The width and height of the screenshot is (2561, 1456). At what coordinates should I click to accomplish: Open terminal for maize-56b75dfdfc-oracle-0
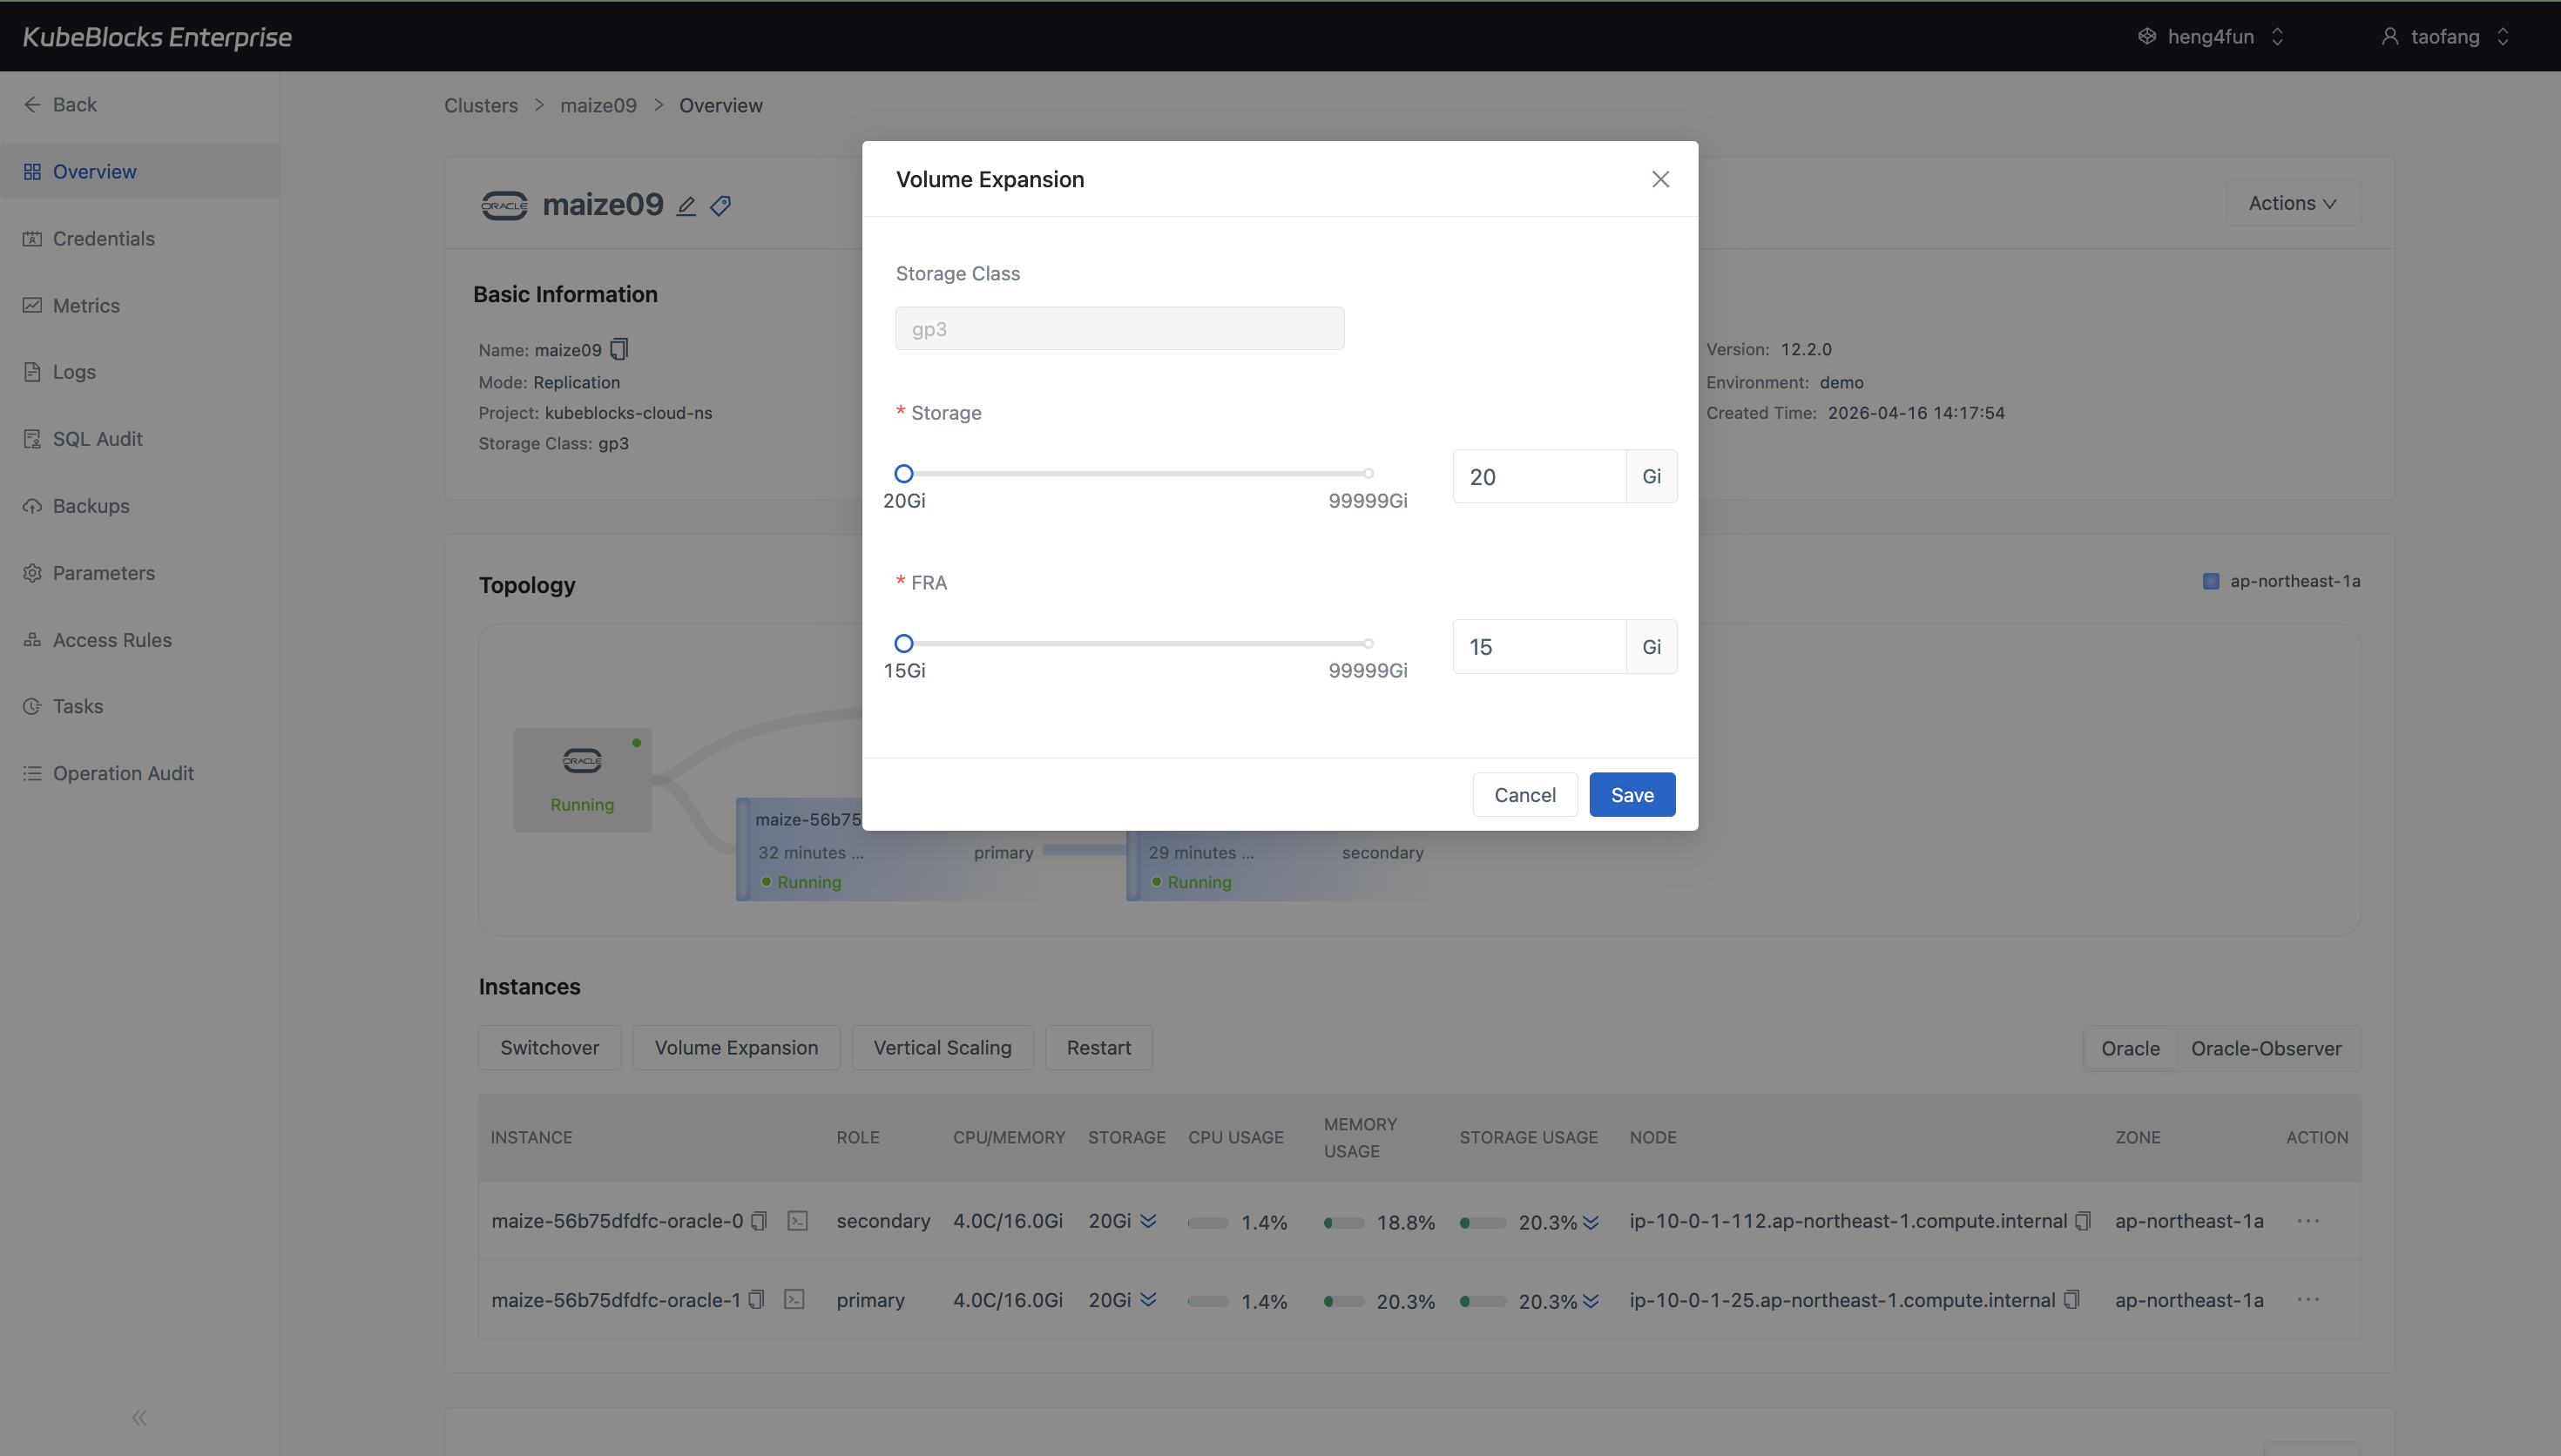tap(797, 1221)
